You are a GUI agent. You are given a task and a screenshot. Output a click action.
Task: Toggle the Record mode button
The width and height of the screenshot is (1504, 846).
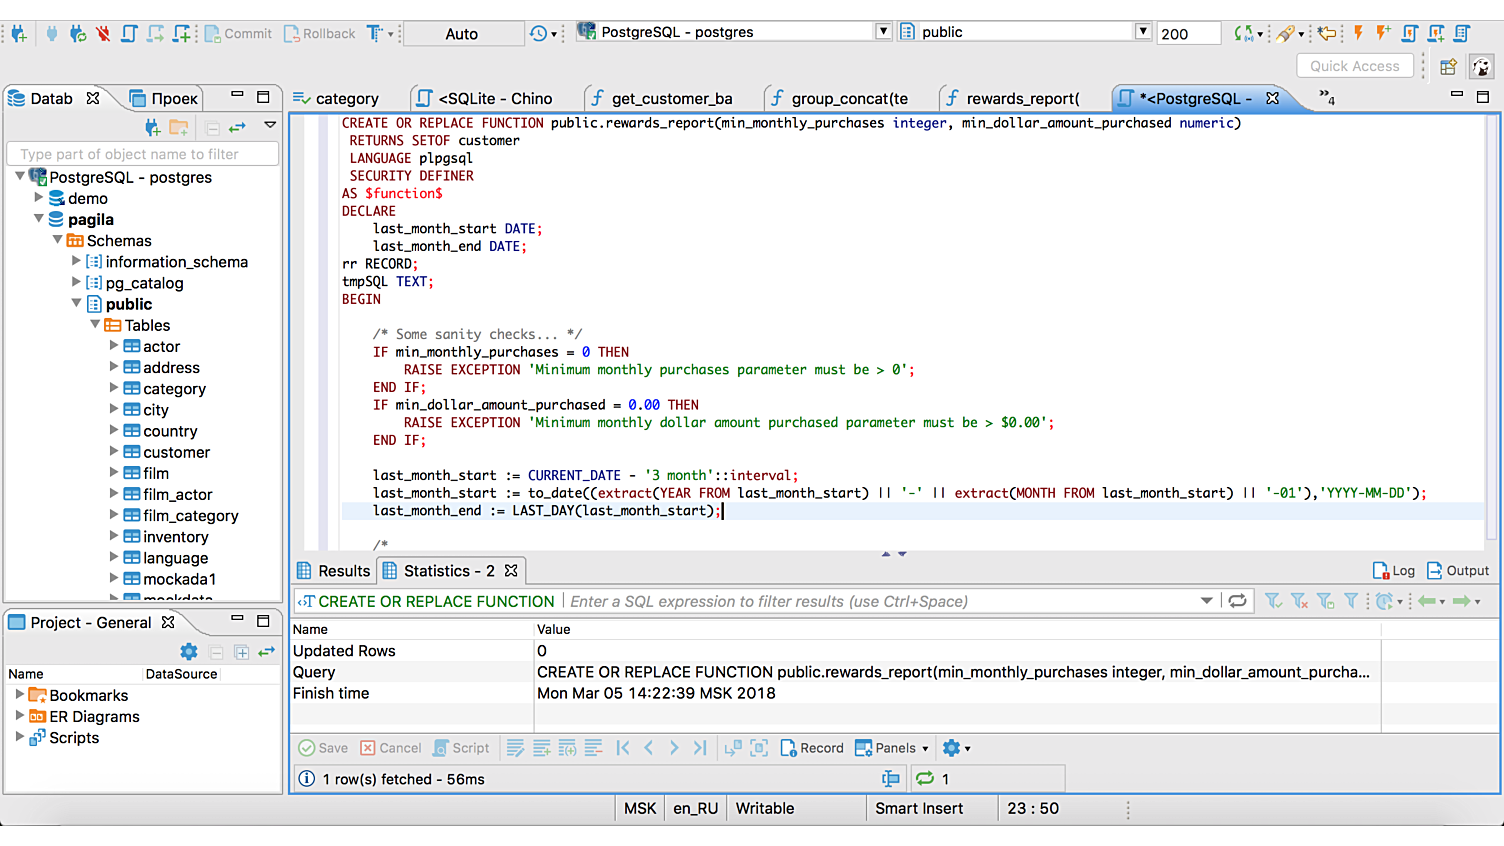point(812,748)
